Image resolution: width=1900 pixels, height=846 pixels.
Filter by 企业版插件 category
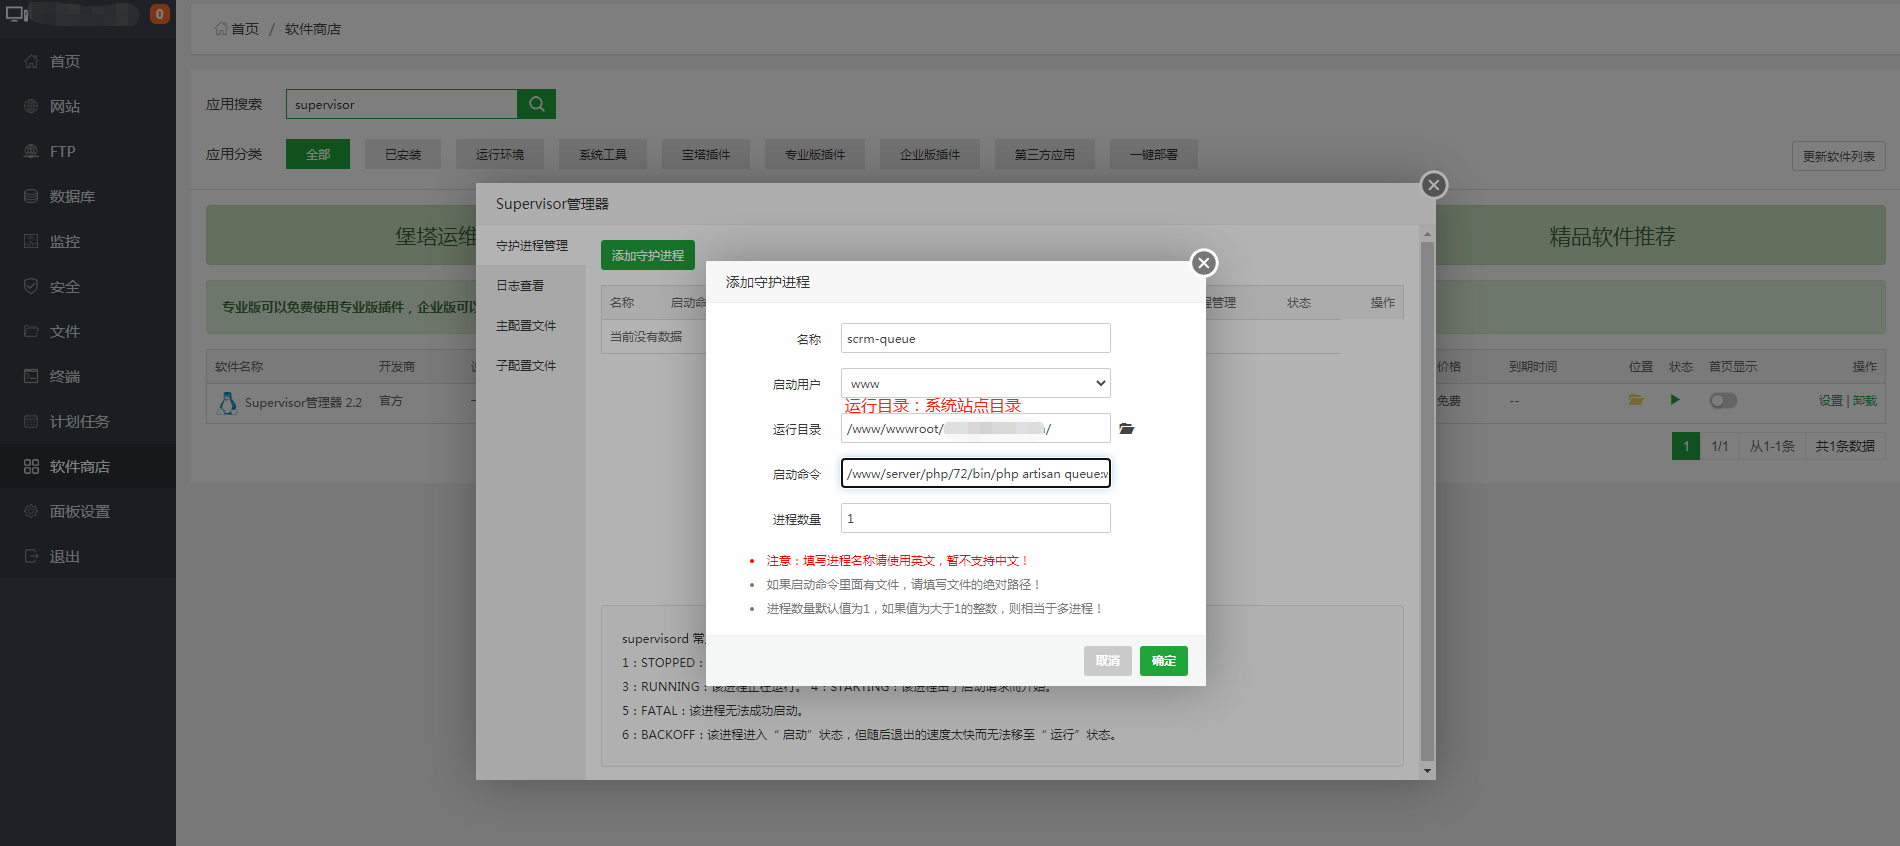pos(930,154)
